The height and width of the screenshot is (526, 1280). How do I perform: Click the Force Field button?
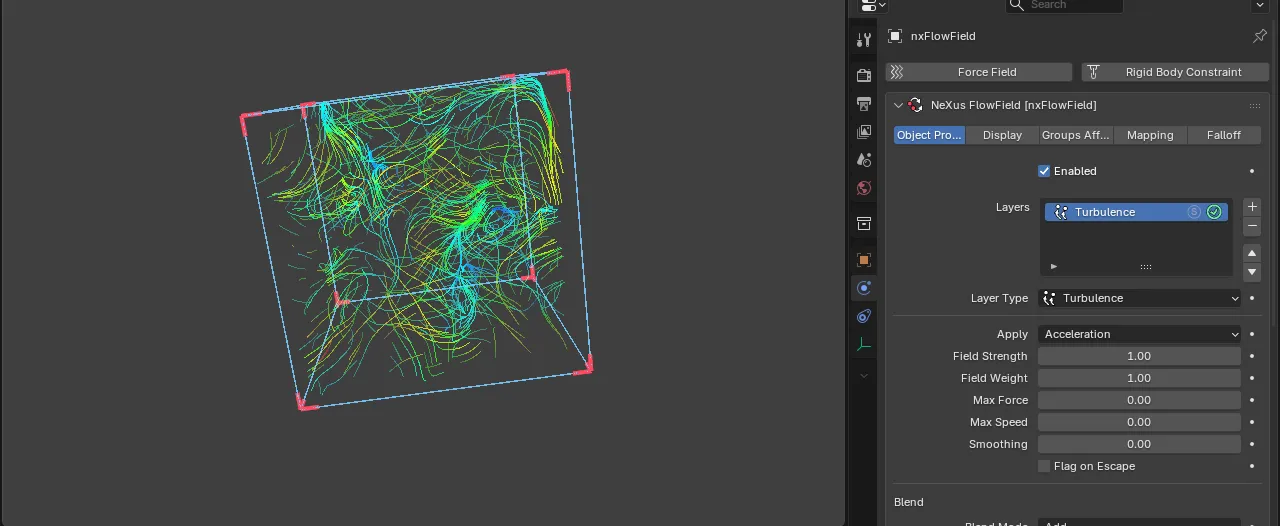(x=979, y=72)
